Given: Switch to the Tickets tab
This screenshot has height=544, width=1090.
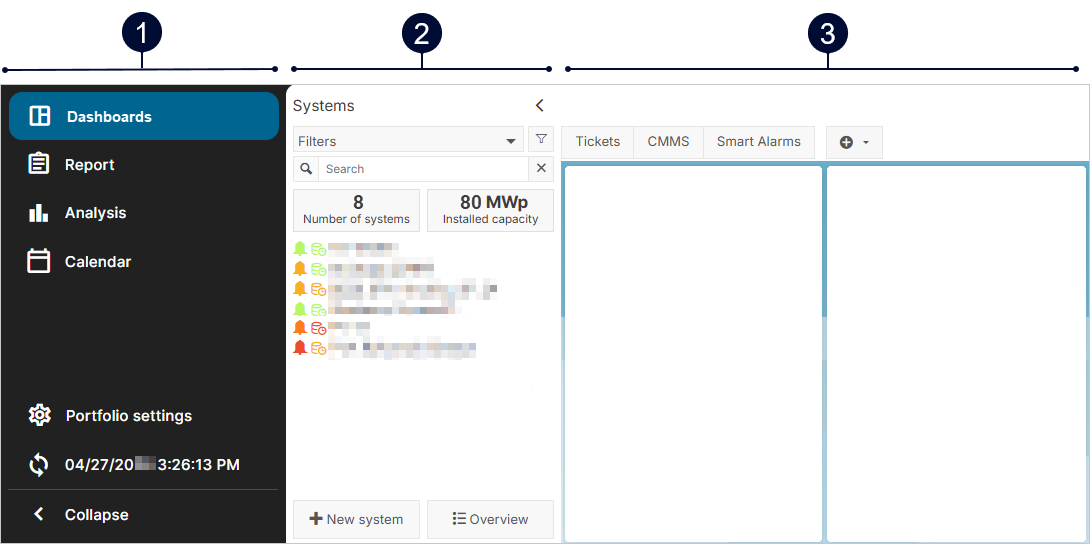Looking at the screenshot, I should [x=598, y=142].
